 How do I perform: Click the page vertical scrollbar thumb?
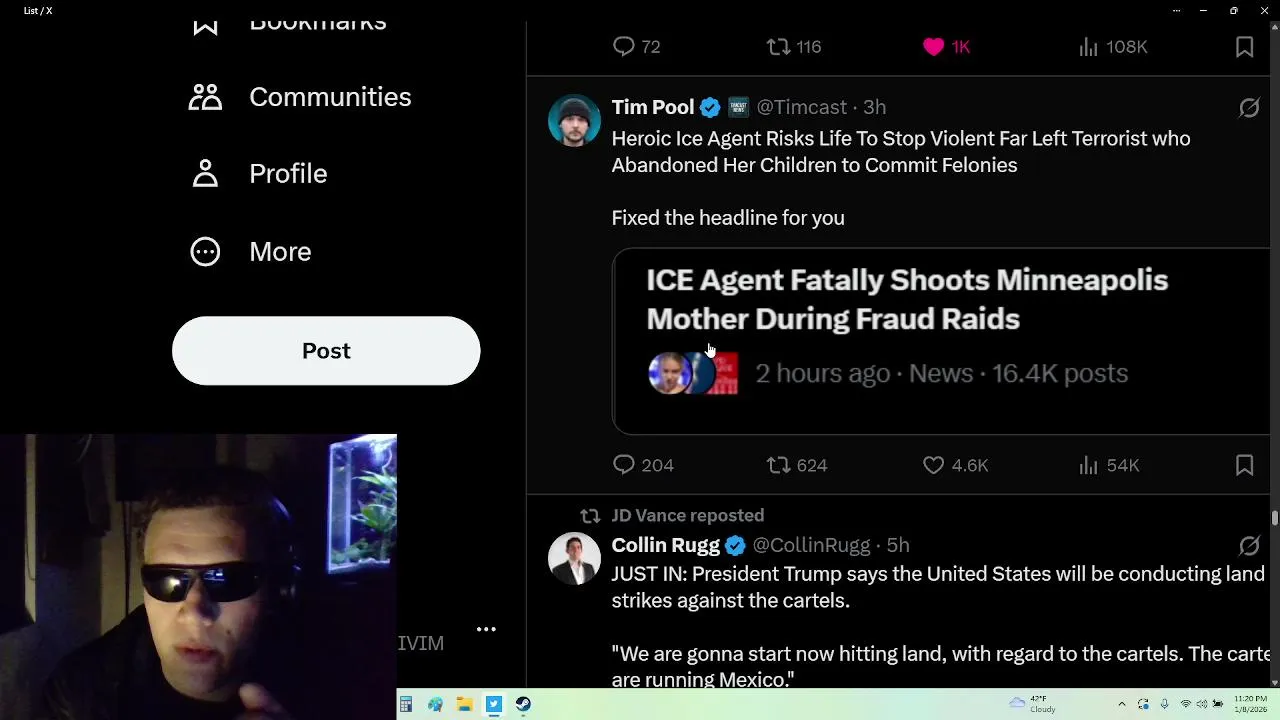tap(1274, 517)
